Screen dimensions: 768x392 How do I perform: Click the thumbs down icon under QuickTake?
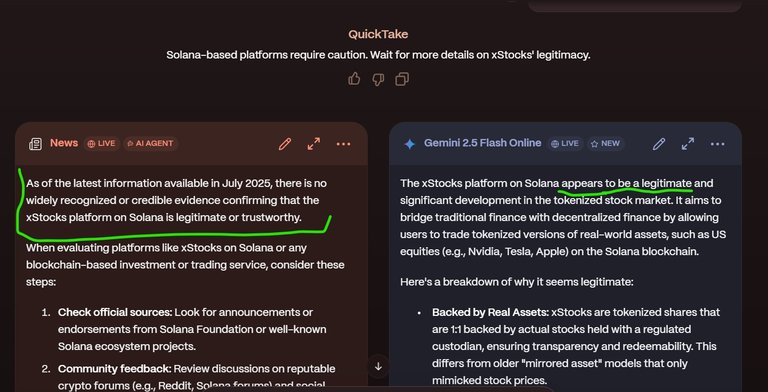378,79
